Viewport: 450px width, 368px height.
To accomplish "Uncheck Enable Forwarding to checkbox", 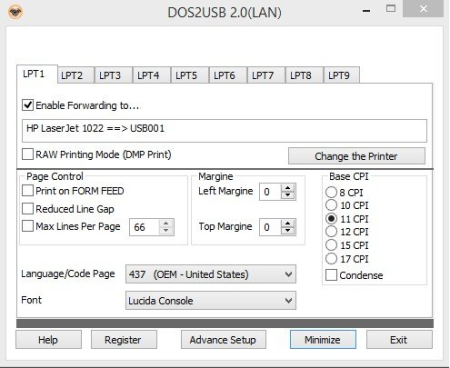I will click(x=28, y=105).
